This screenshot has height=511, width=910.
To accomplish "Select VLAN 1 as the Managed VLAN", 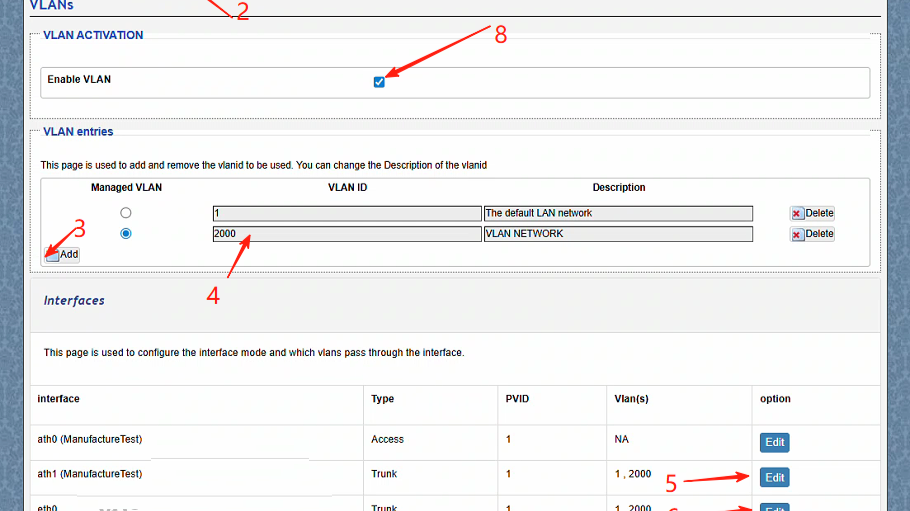I will (x=125, y=213).
